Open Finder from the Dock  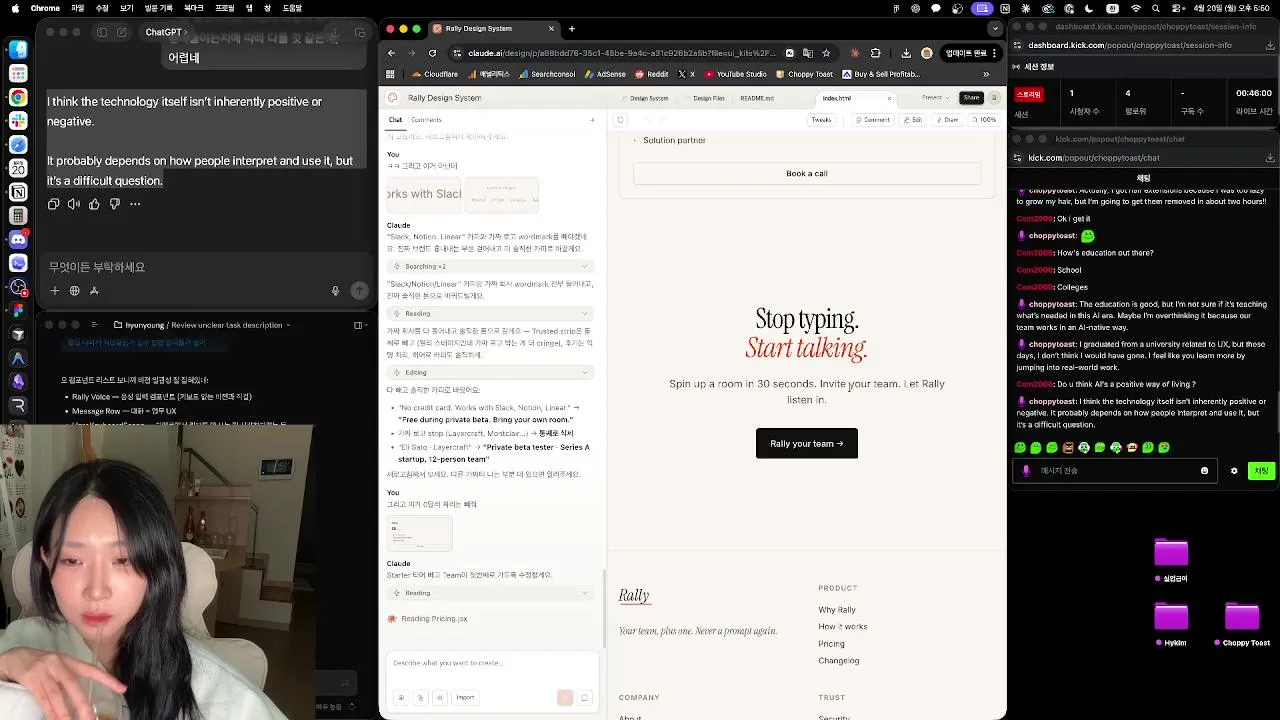click(x=18, y=49)
